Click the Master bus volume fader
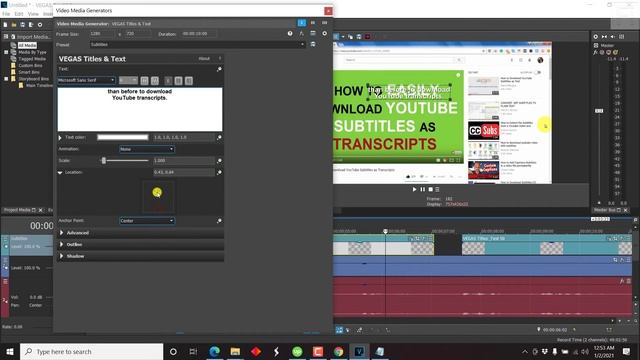This screenshot has width=640, height=360. (x=599, y=111)
